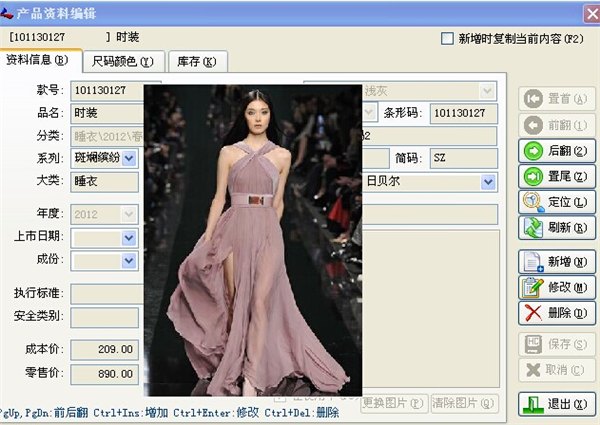This screenshot has width=600, height=425.
Task: Open dropdown arrow left of 条形码 label
Action: 369,112
